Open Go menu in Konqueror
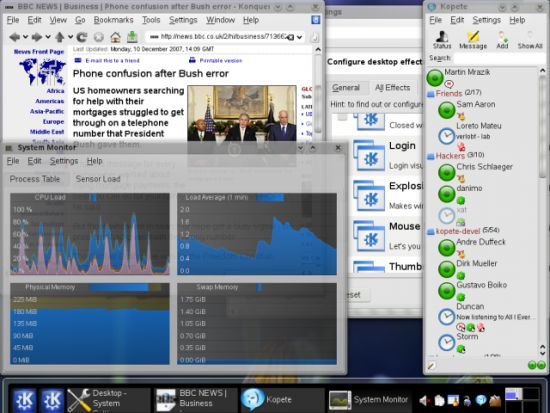 [80, 20]
